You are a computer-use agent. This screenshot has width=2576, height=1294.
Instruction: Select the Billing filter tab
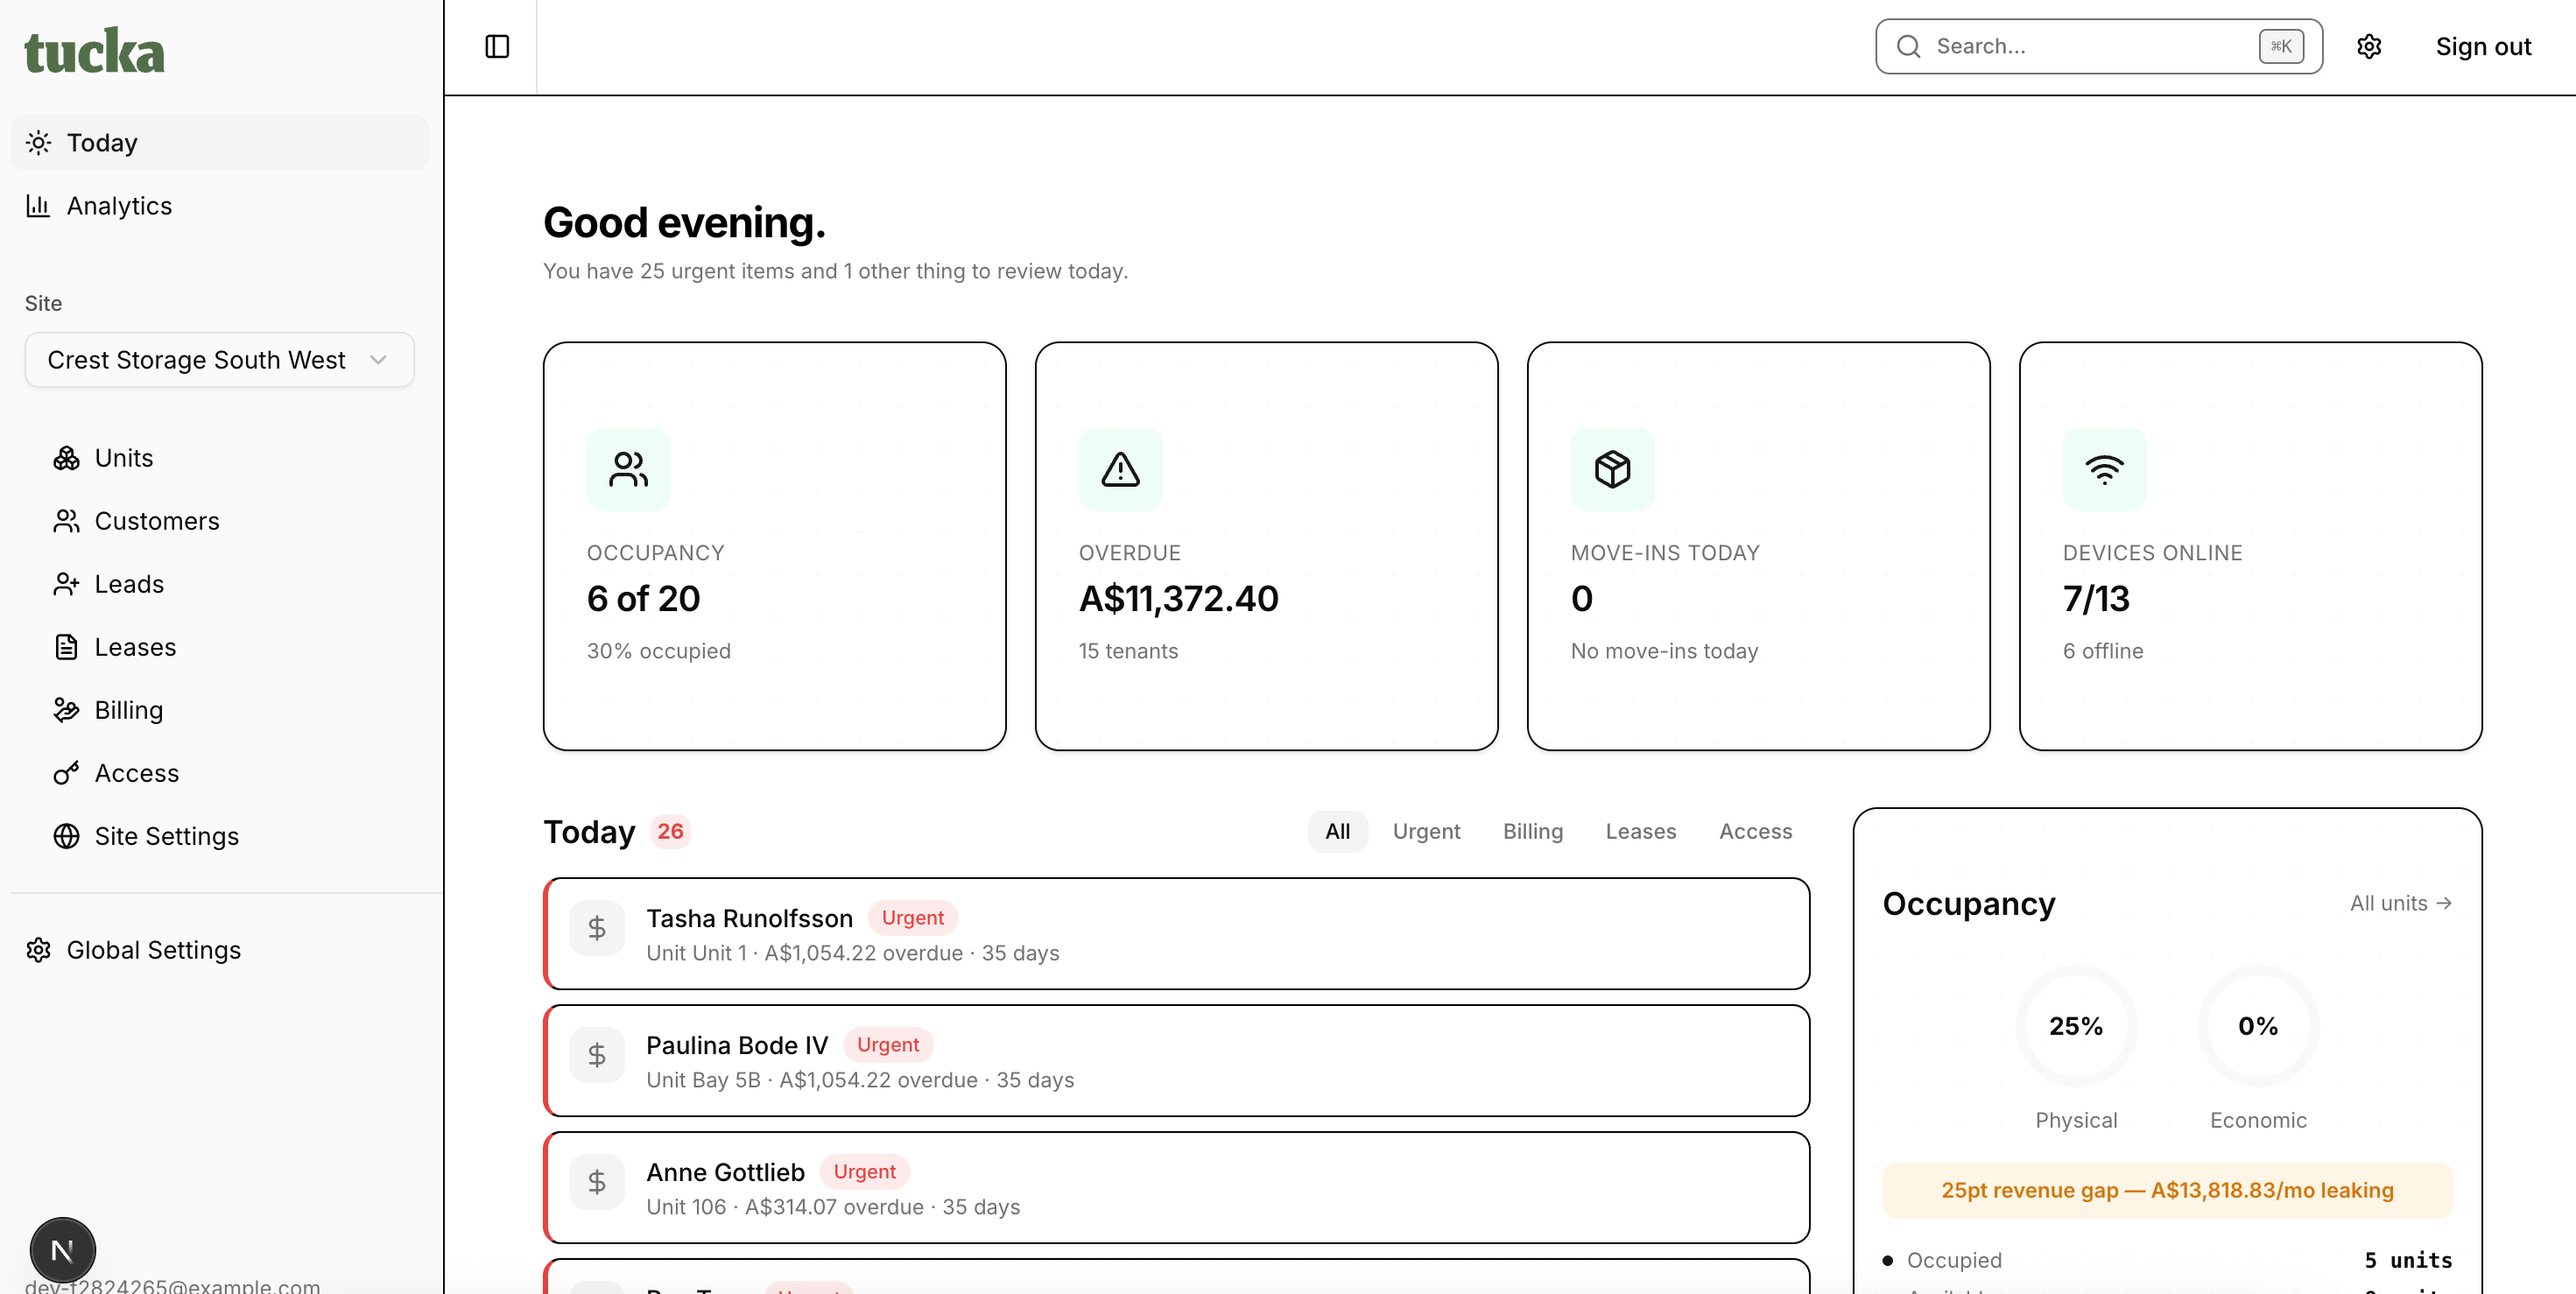[x=1532, y=831]
